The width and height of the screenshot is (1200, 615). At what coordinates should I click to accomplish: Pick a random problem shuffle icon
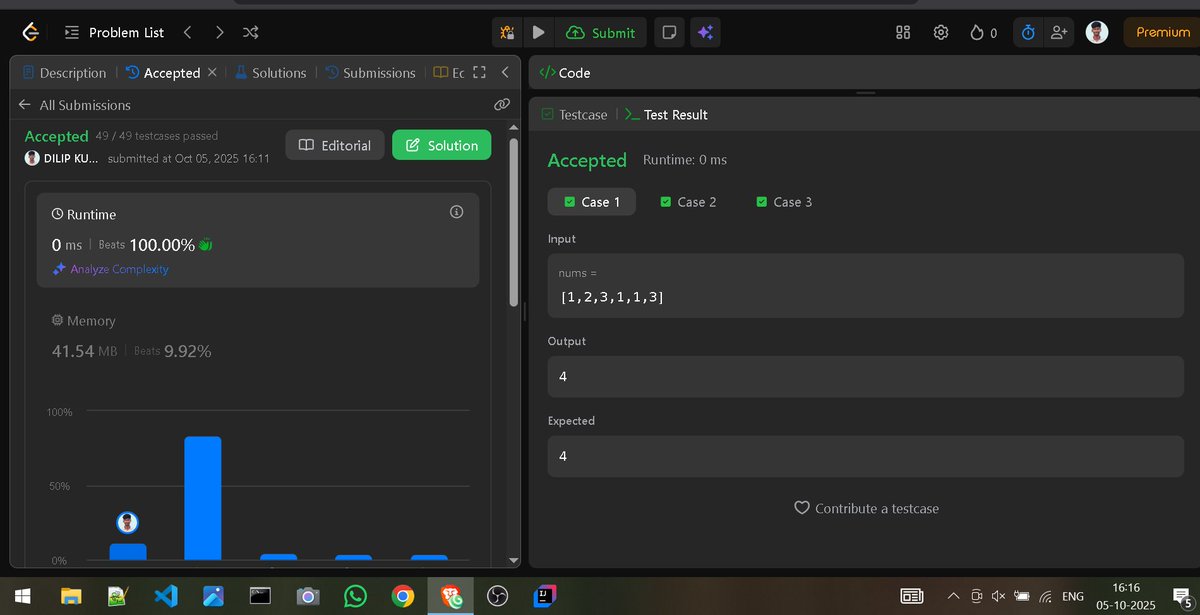(251, 32)
